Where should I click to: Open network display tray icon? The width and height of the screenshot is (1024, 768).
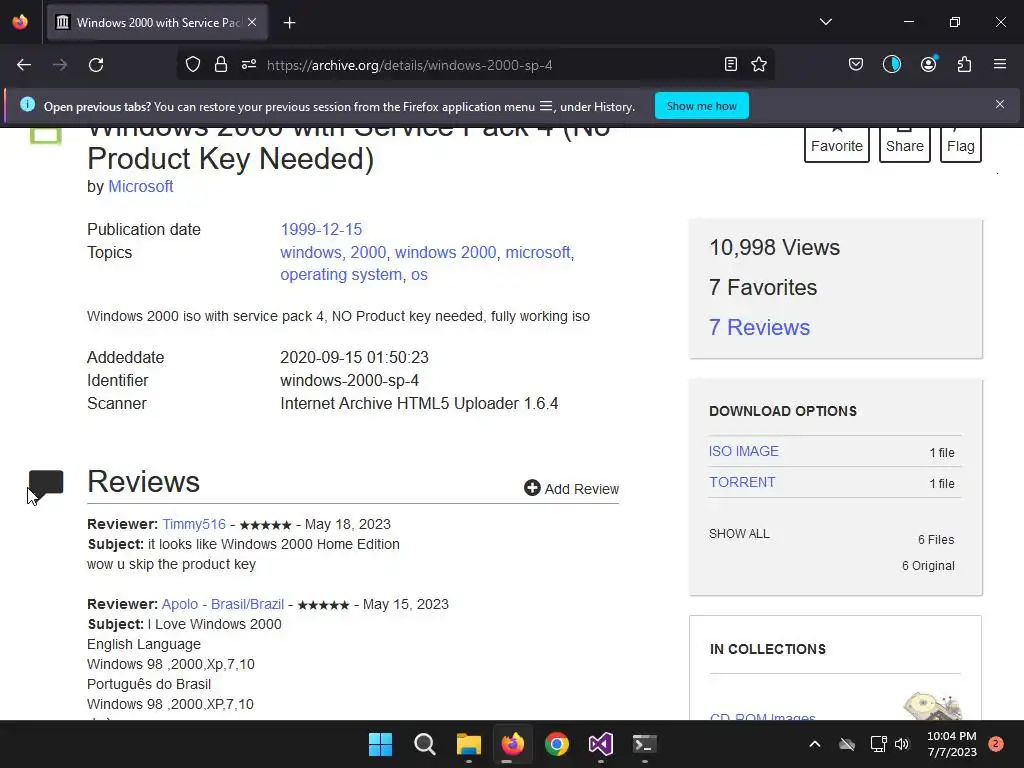pyautogui.click(x=878, y=744)
